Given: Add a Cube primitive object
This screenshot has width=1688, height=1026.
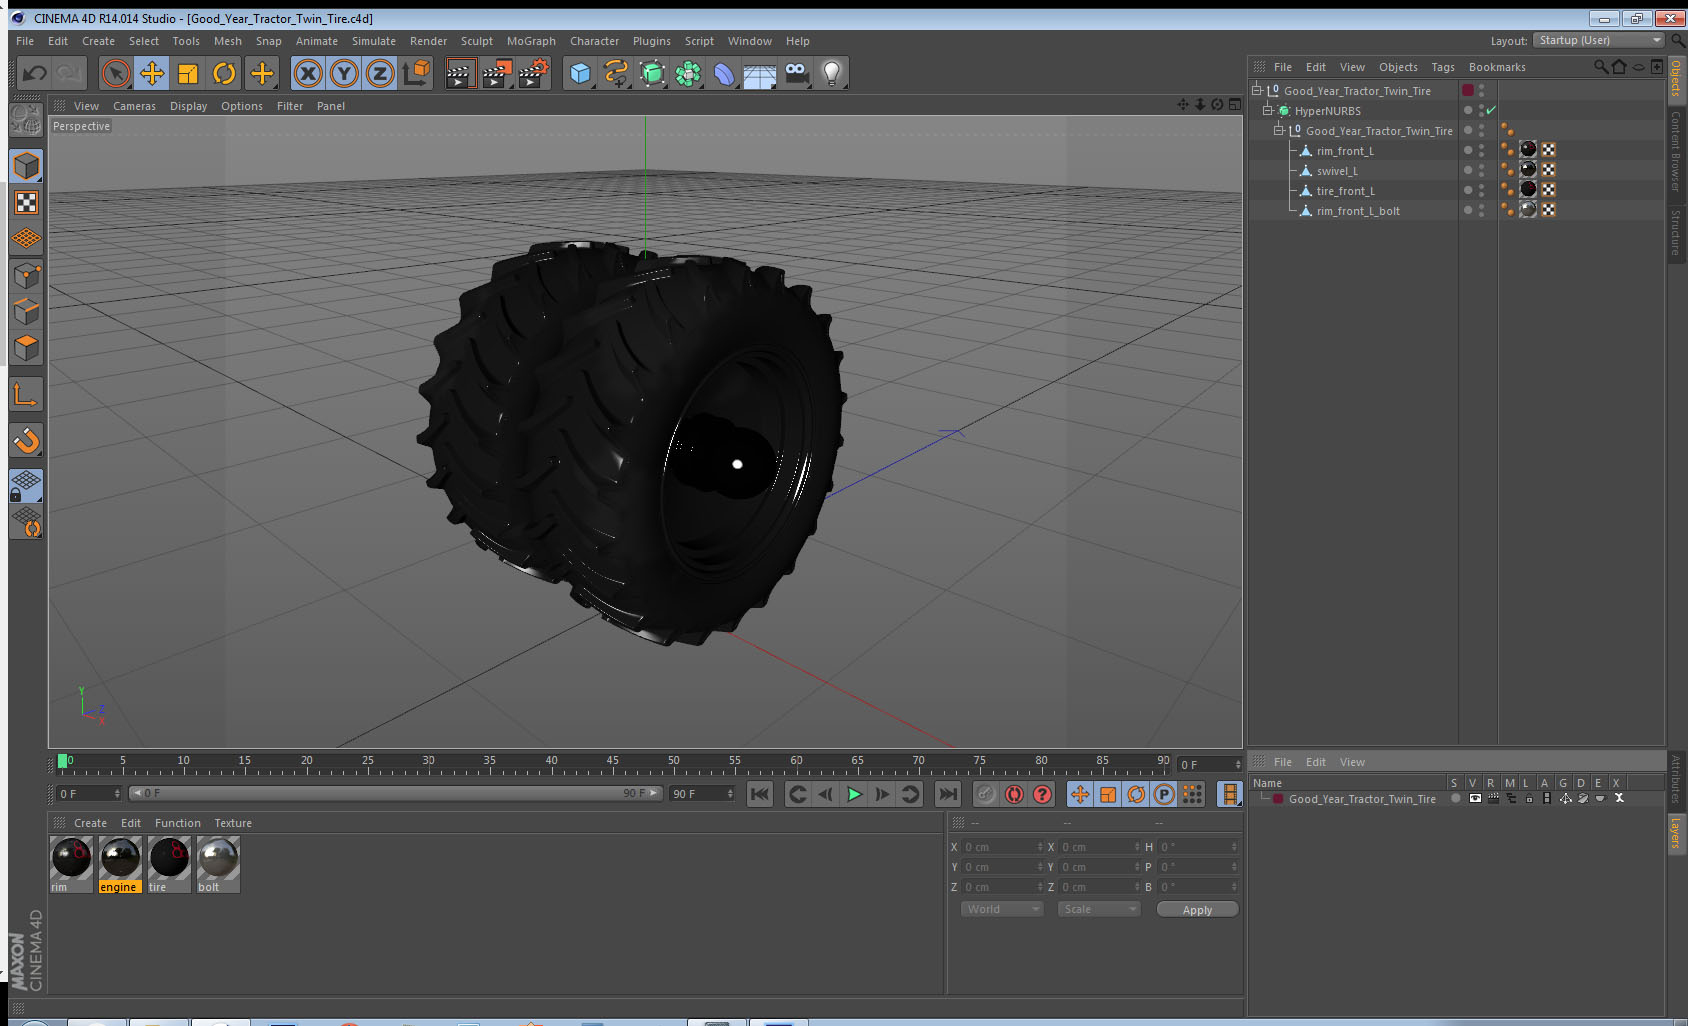Looking at the screenshot, I should (x=580, y=73).
